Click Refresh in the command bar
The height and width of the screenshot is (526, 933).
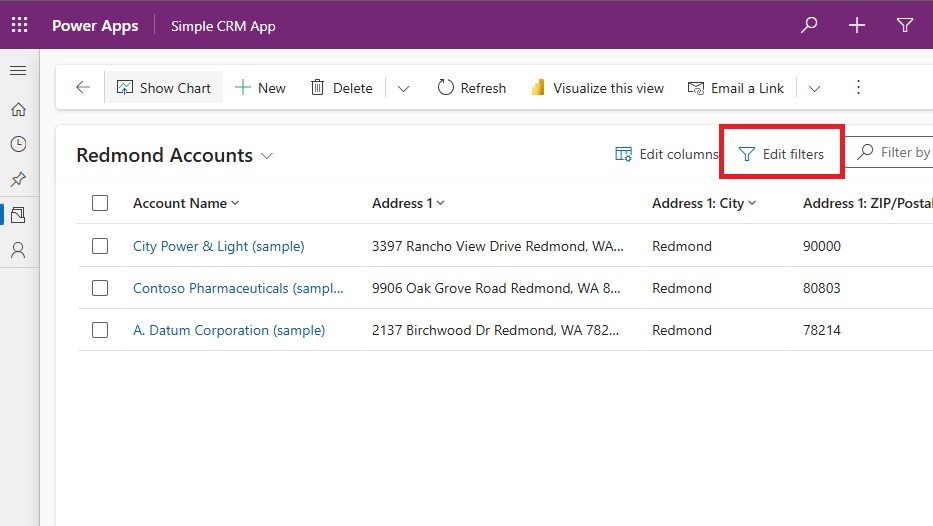(x=471, y=88)
